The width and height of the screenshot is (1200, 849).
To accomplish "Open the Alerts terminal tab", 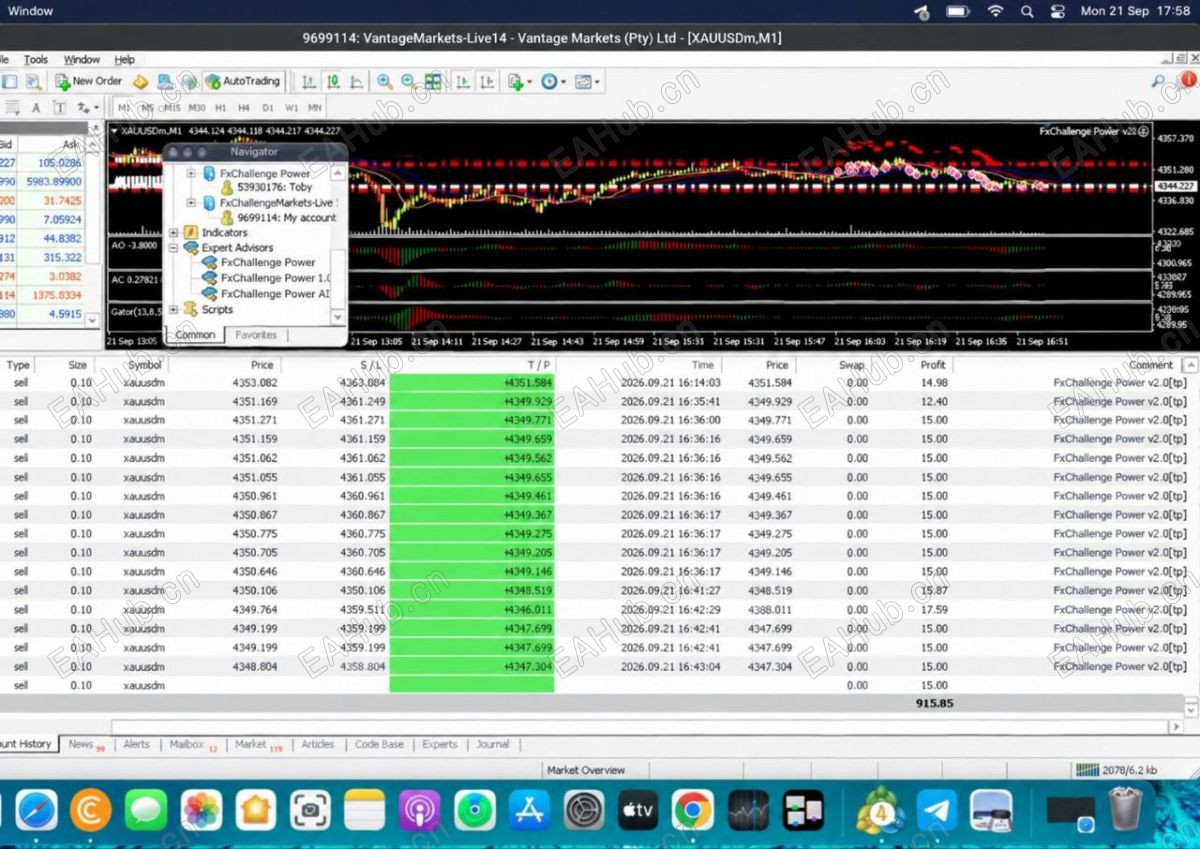I will click(x=137, y=744).
